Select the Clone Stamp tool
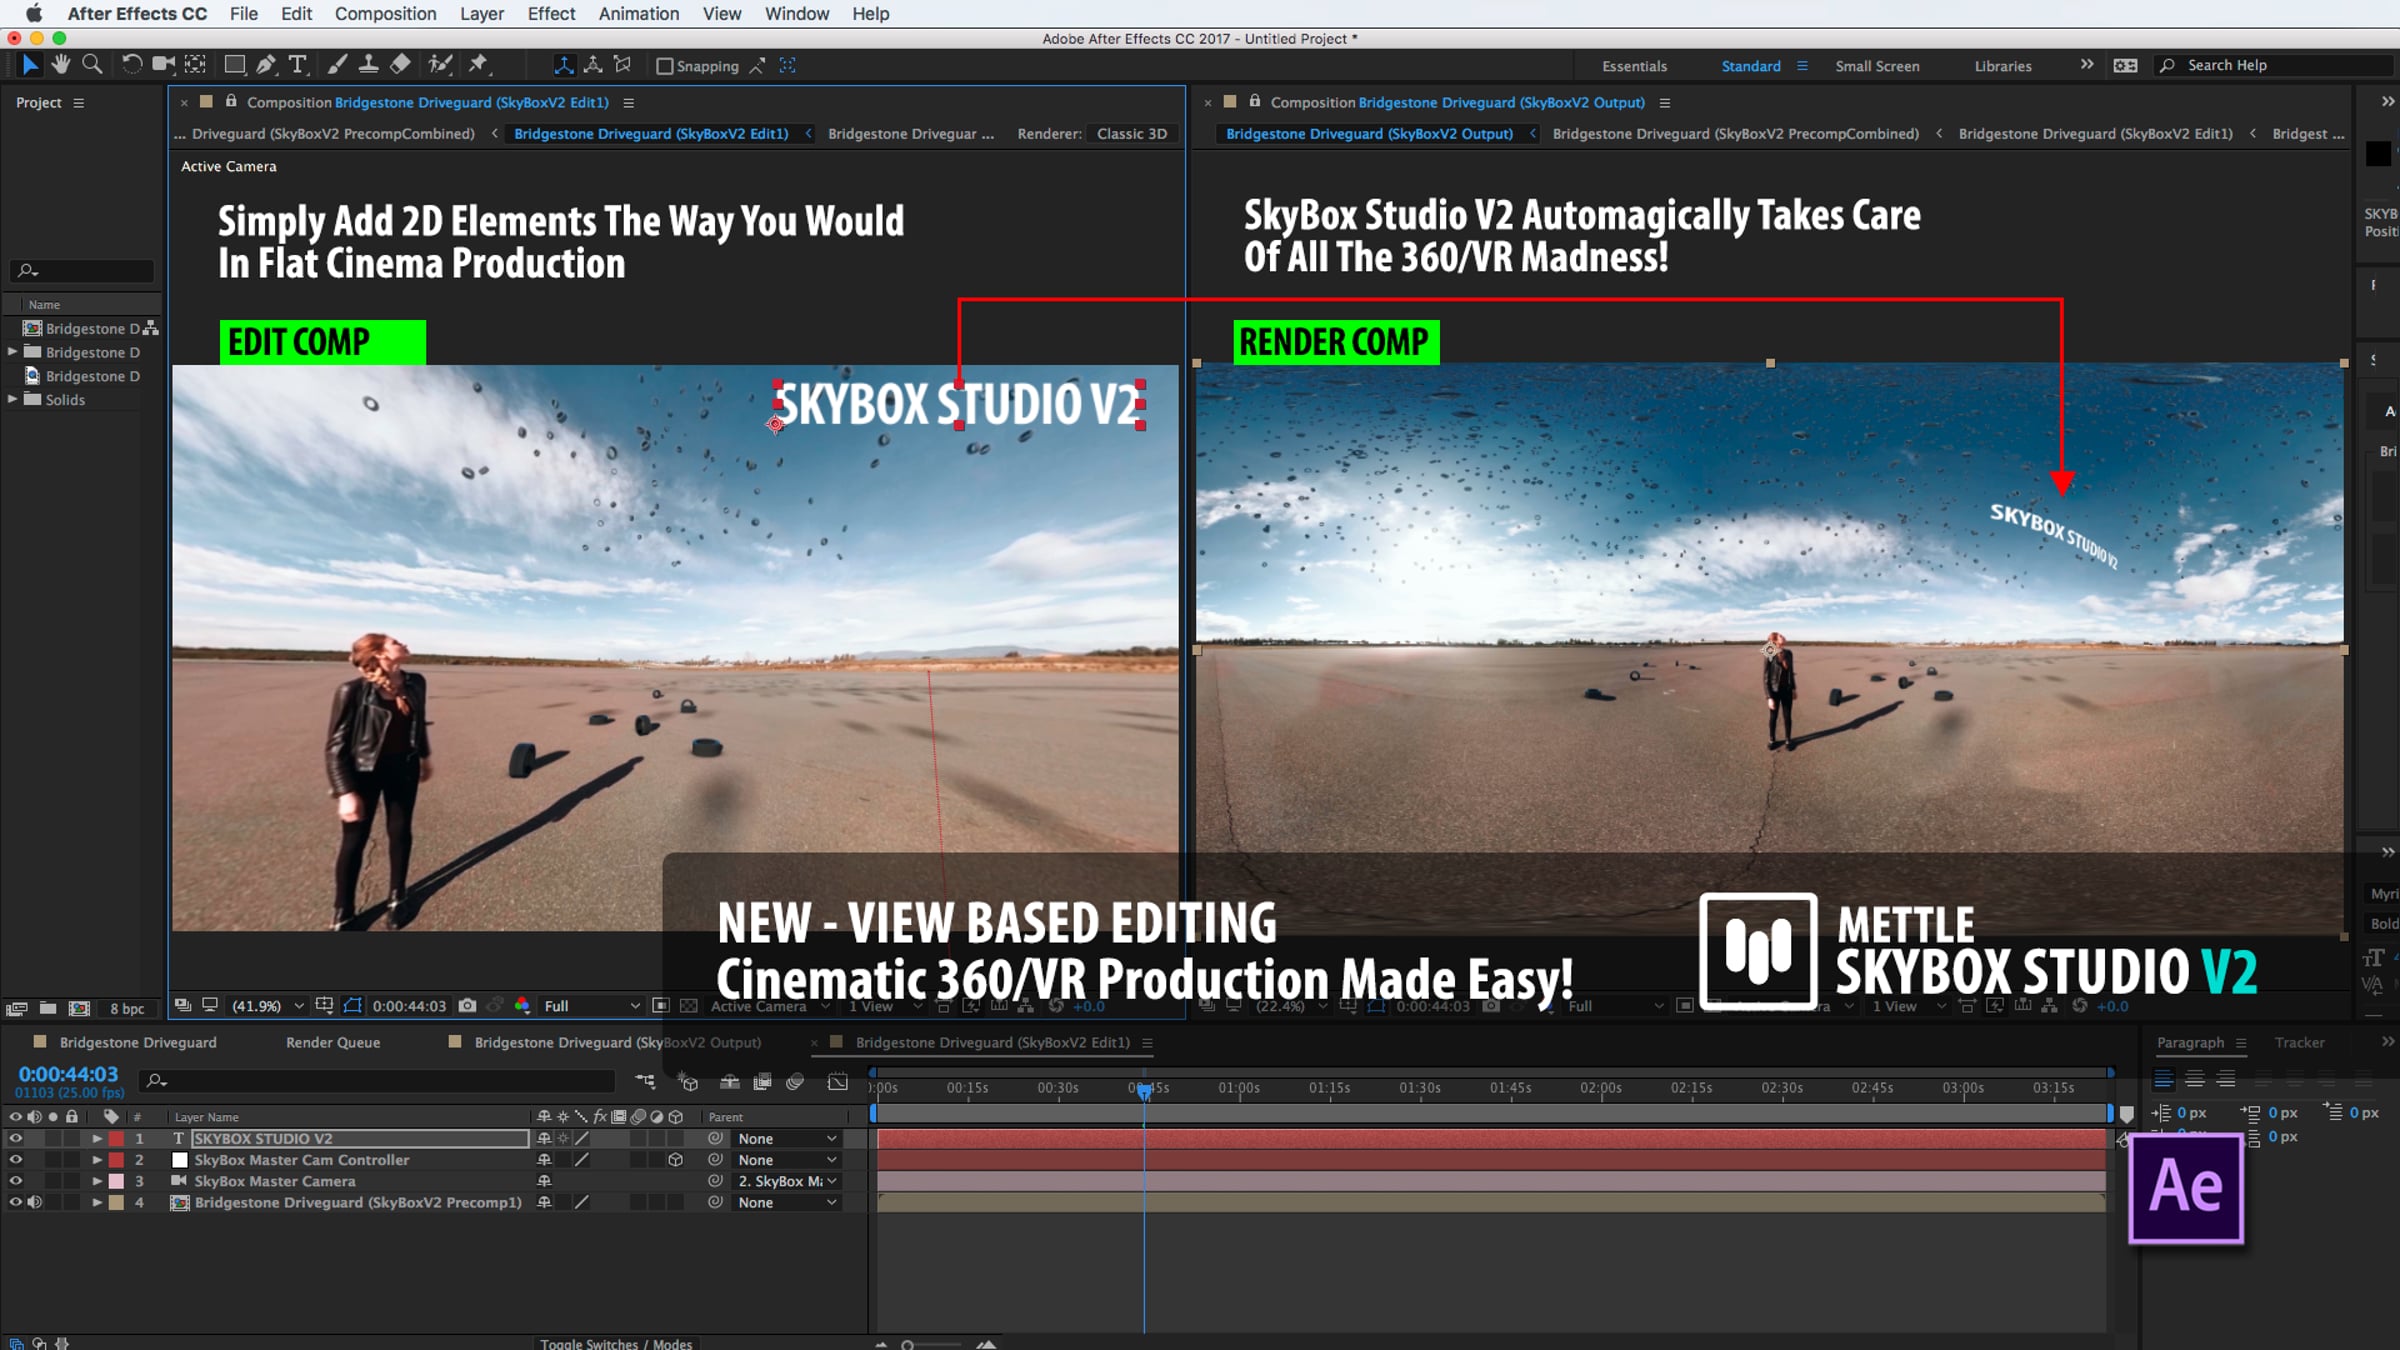 click(x=368, y=65)
